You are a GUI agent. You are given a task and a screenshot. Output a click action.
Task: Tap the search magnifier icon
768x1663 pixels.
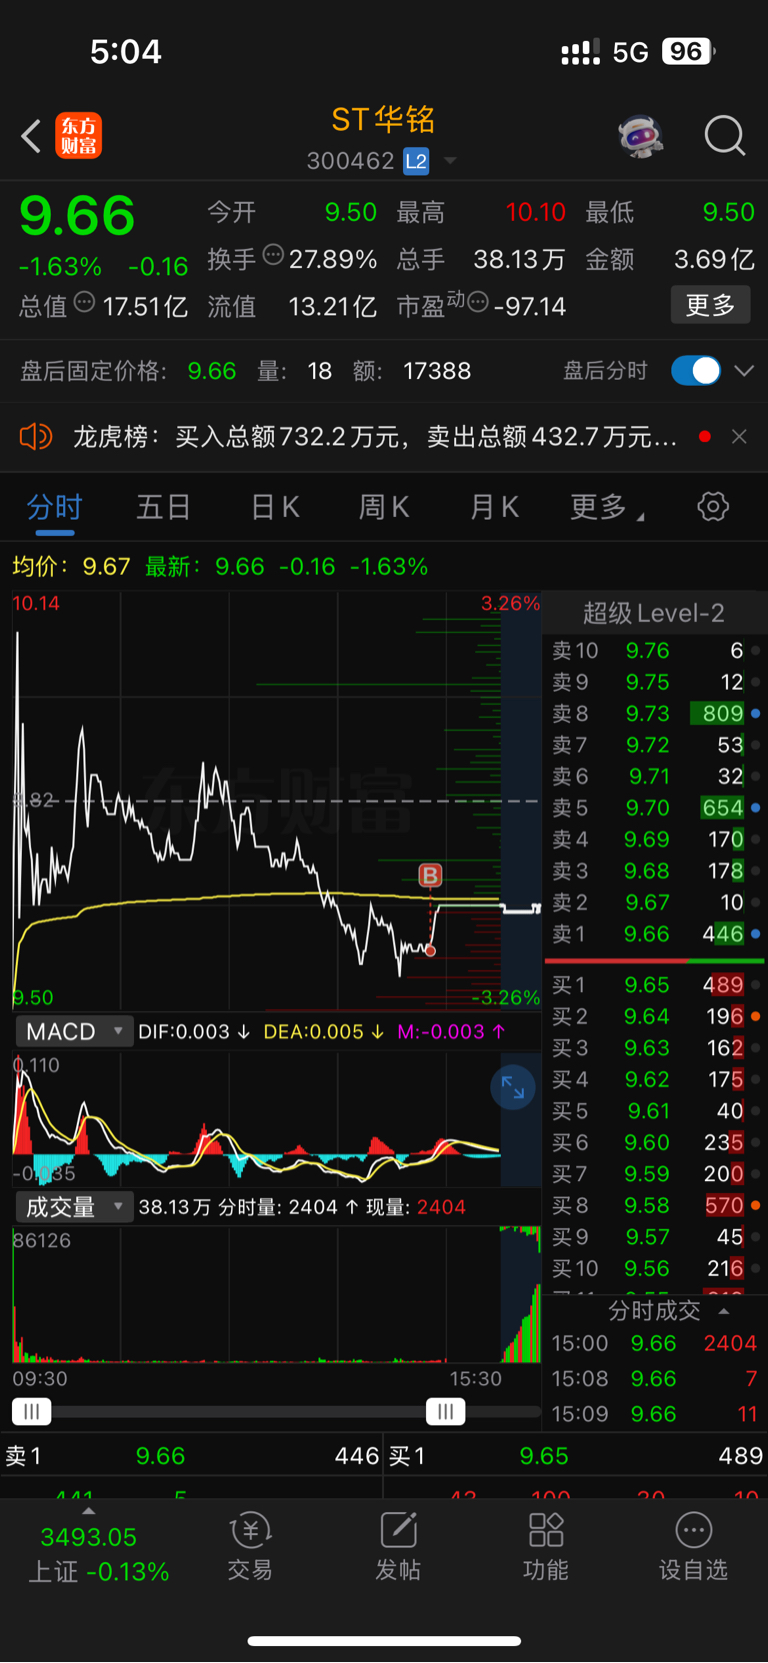724,136
